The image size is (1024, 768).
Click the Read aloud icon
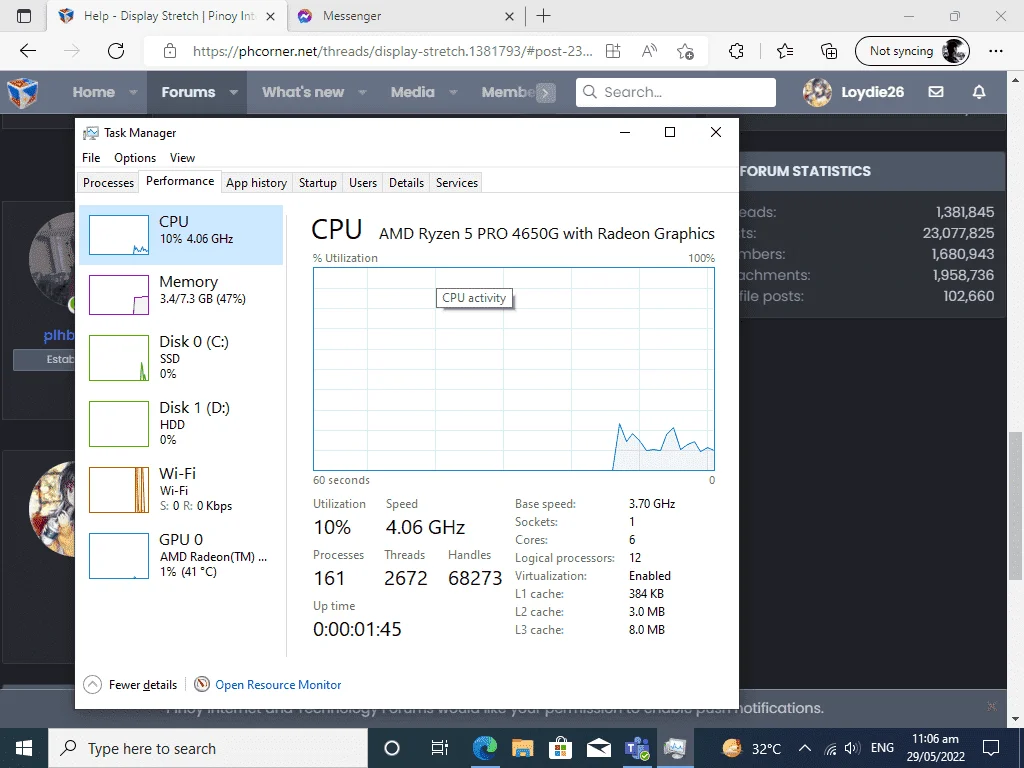click(649, 51)
